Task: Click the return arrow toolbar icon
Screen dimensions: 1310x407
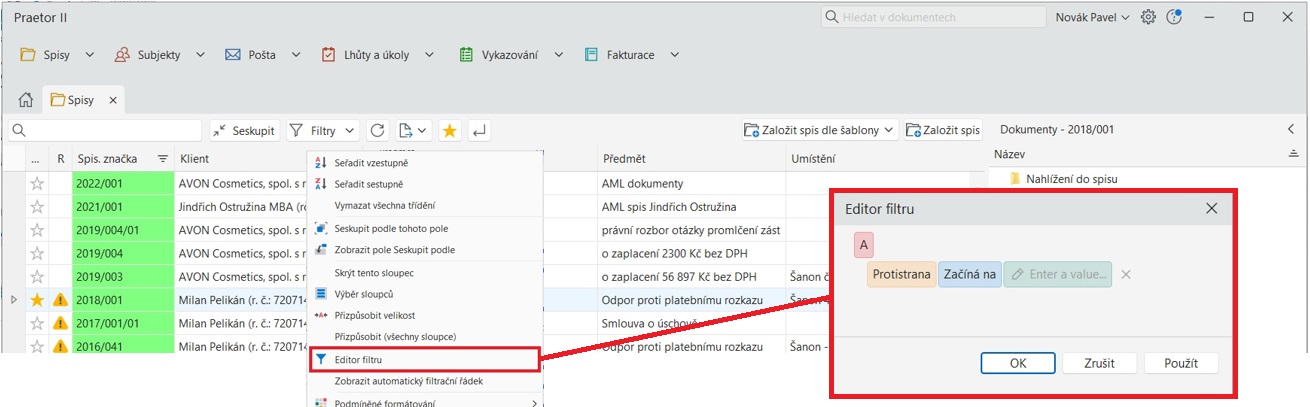Action: click(x=479, y=130)
